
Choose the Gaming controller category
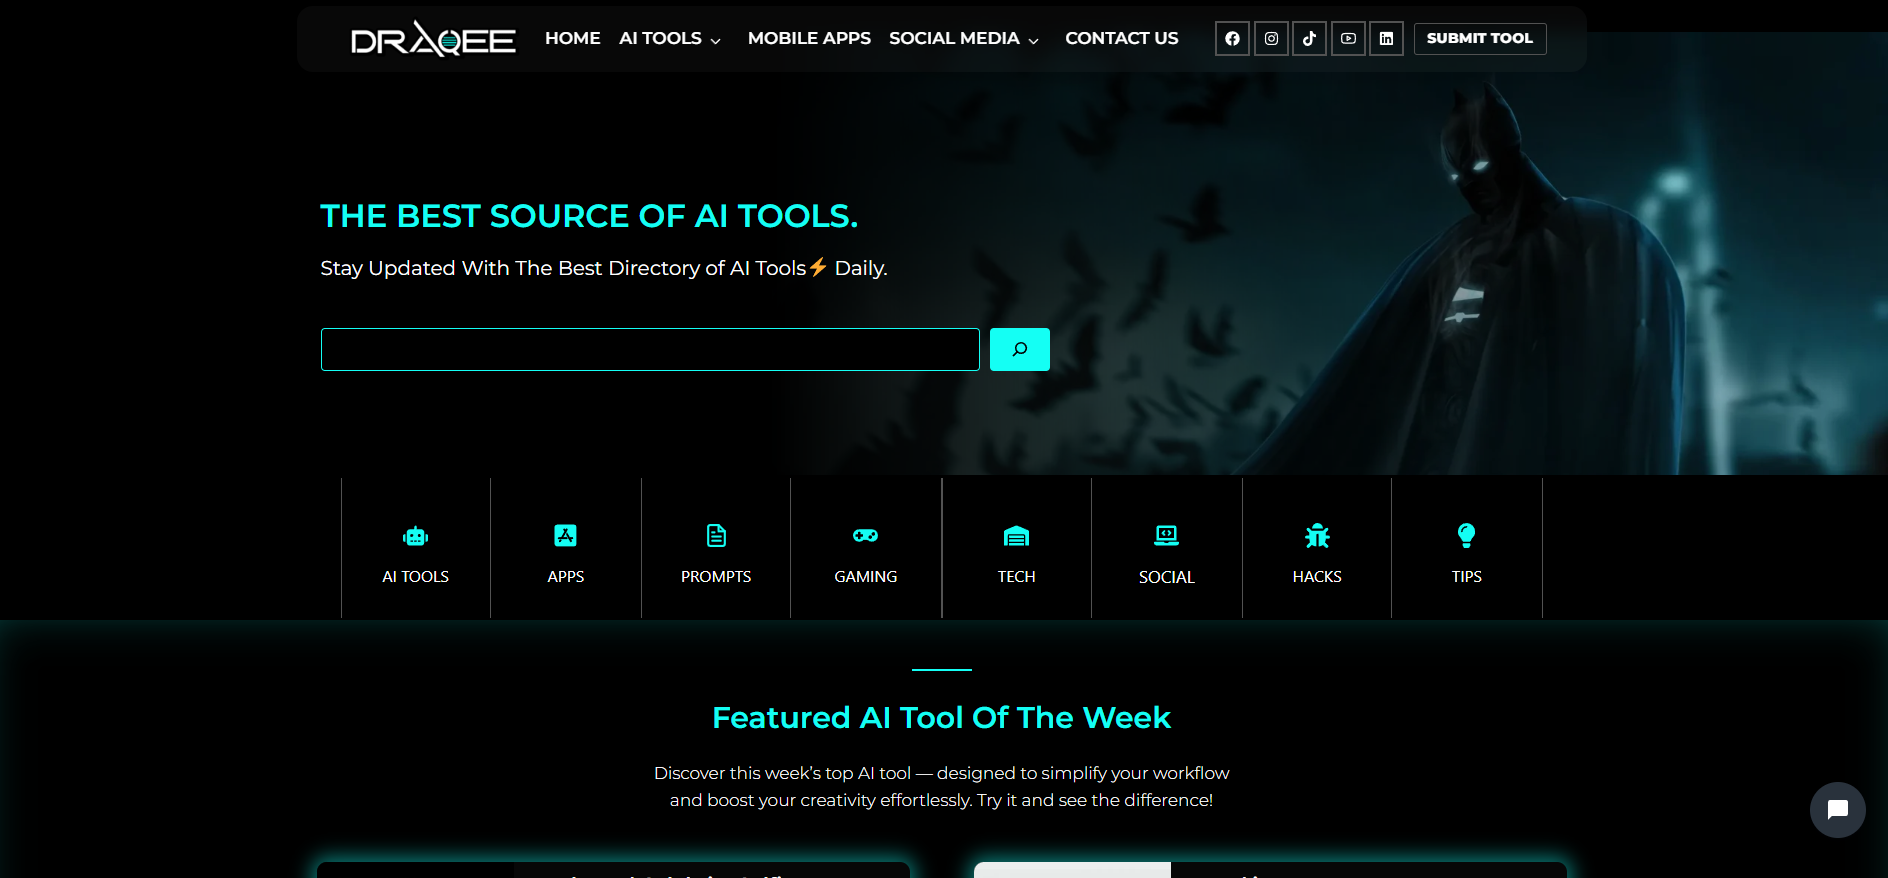[865, 548]
